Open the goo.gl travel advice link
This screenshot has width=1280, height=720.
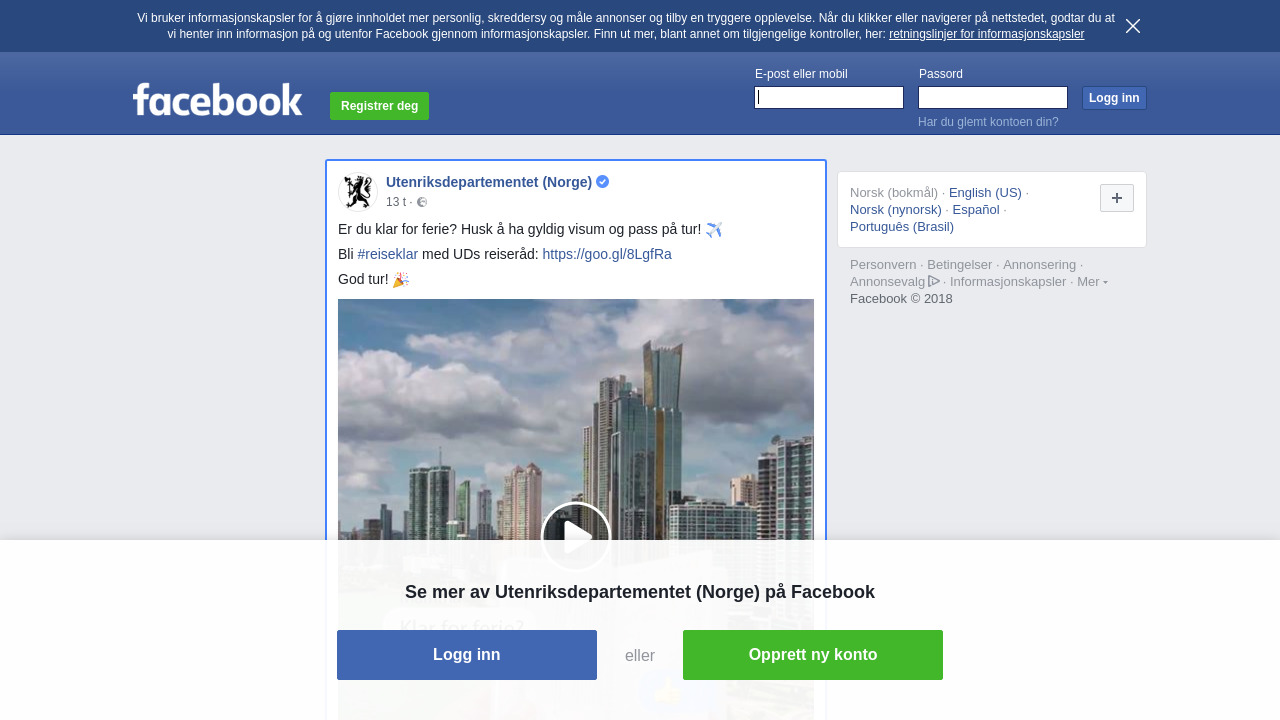click(x=607, y=254)
